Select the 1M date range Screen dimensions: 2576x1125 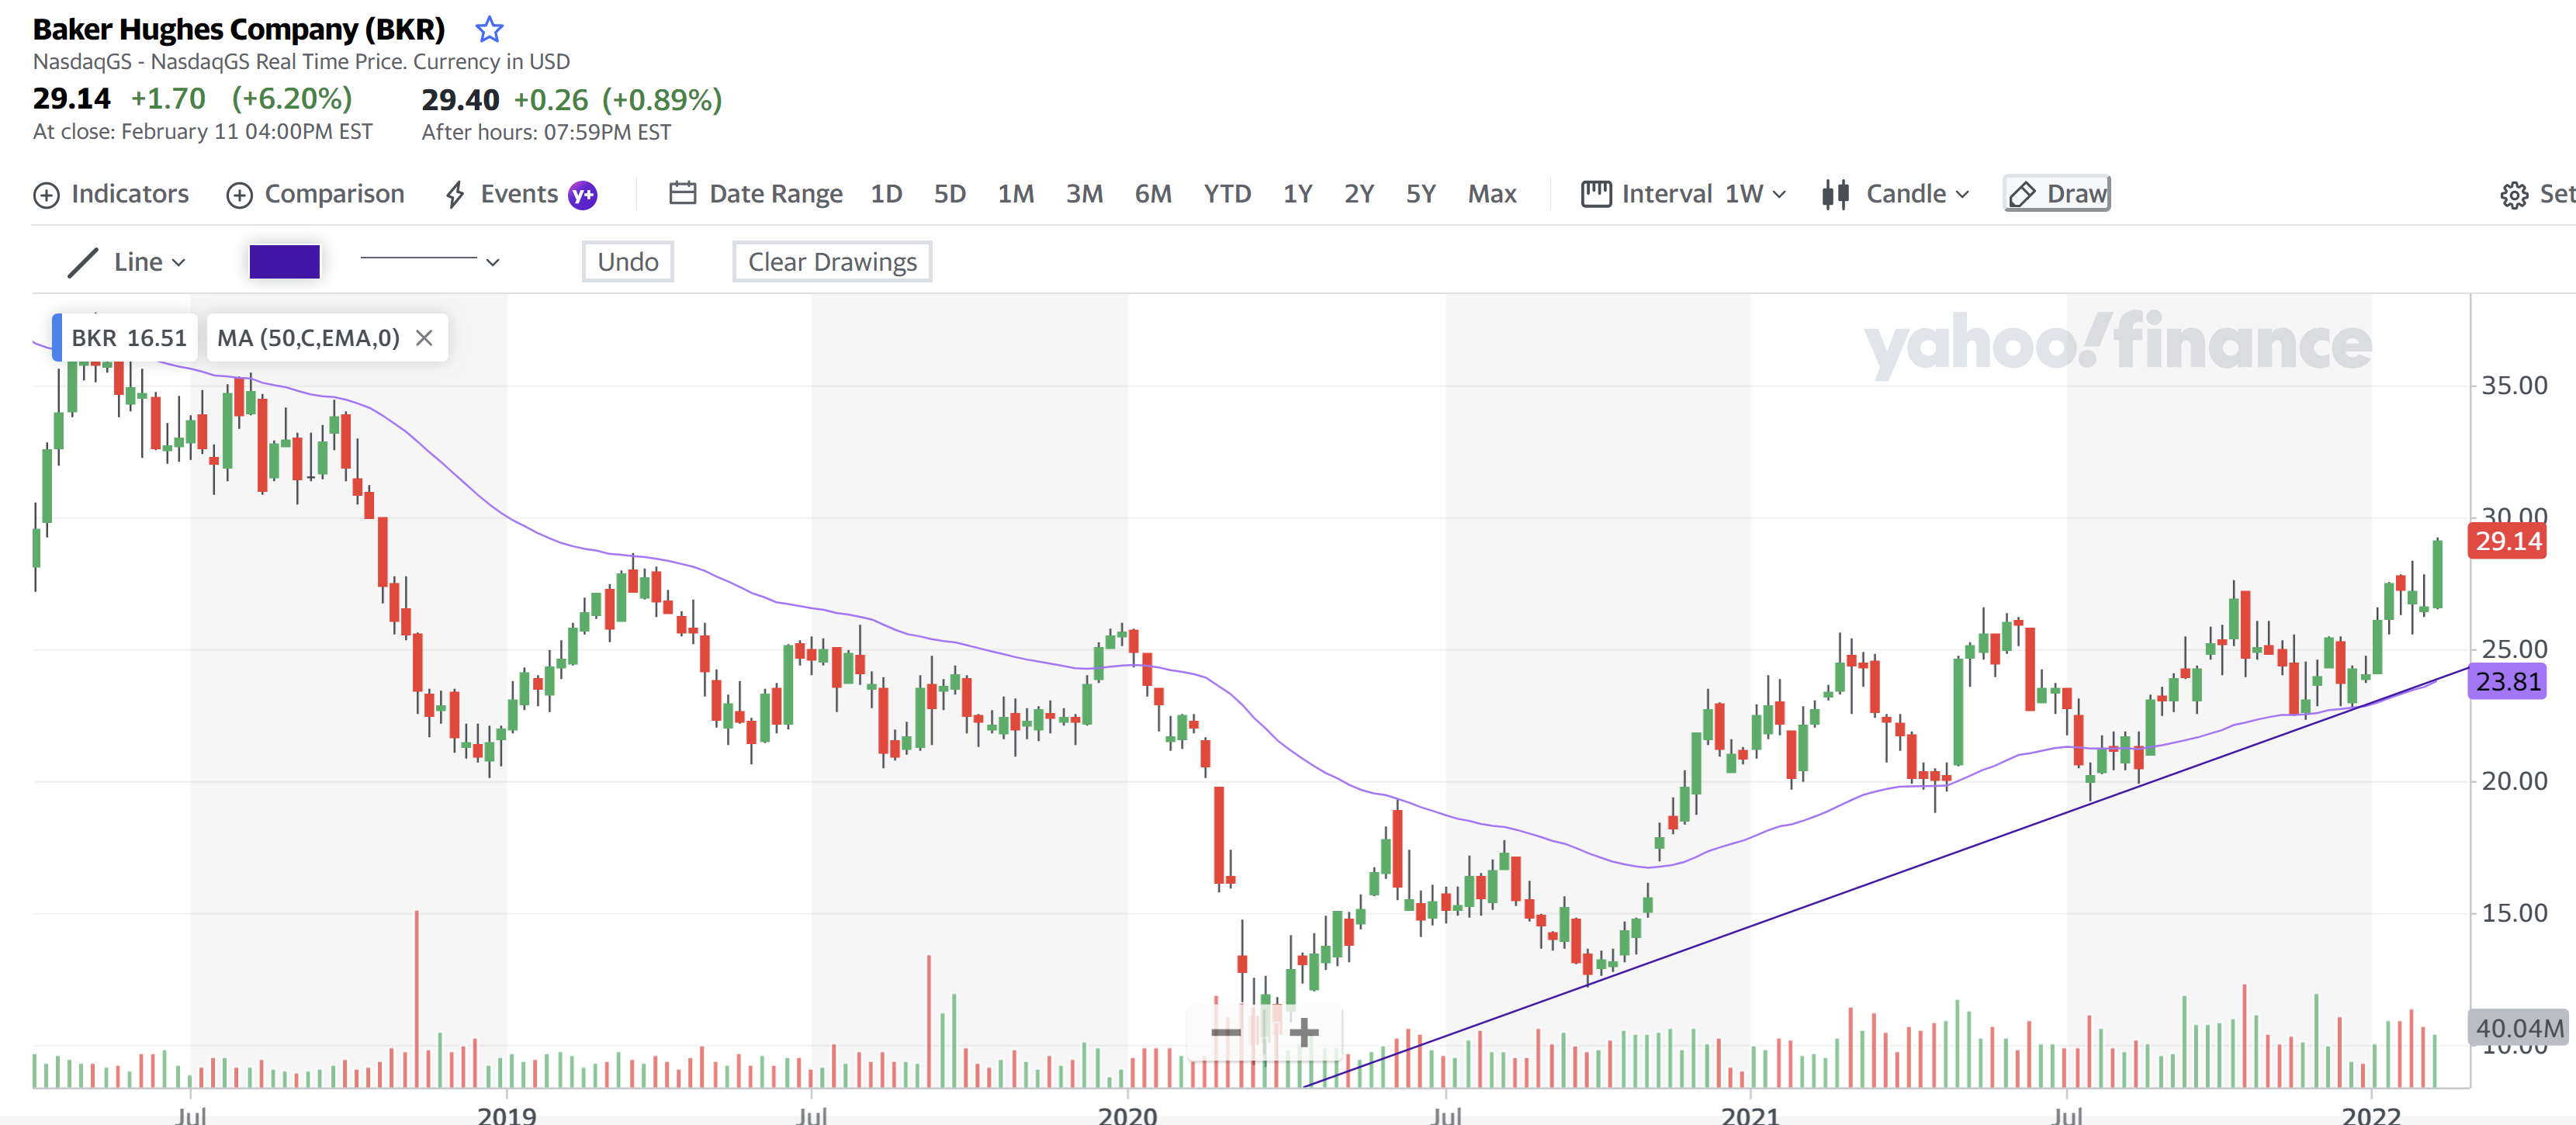[x=1015, y=194]
